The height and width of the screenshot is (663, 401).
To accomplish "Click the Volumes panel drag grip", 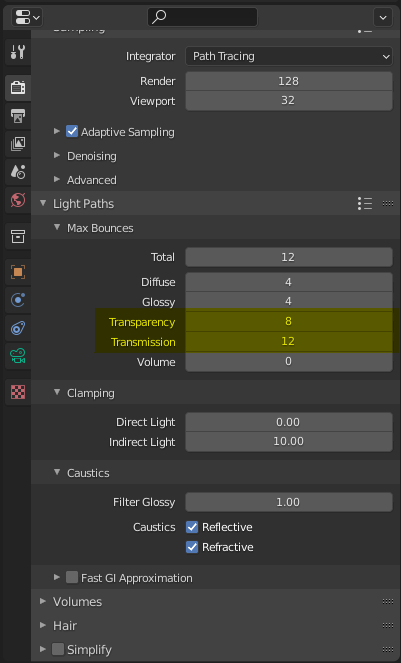I will click(388, 601).
